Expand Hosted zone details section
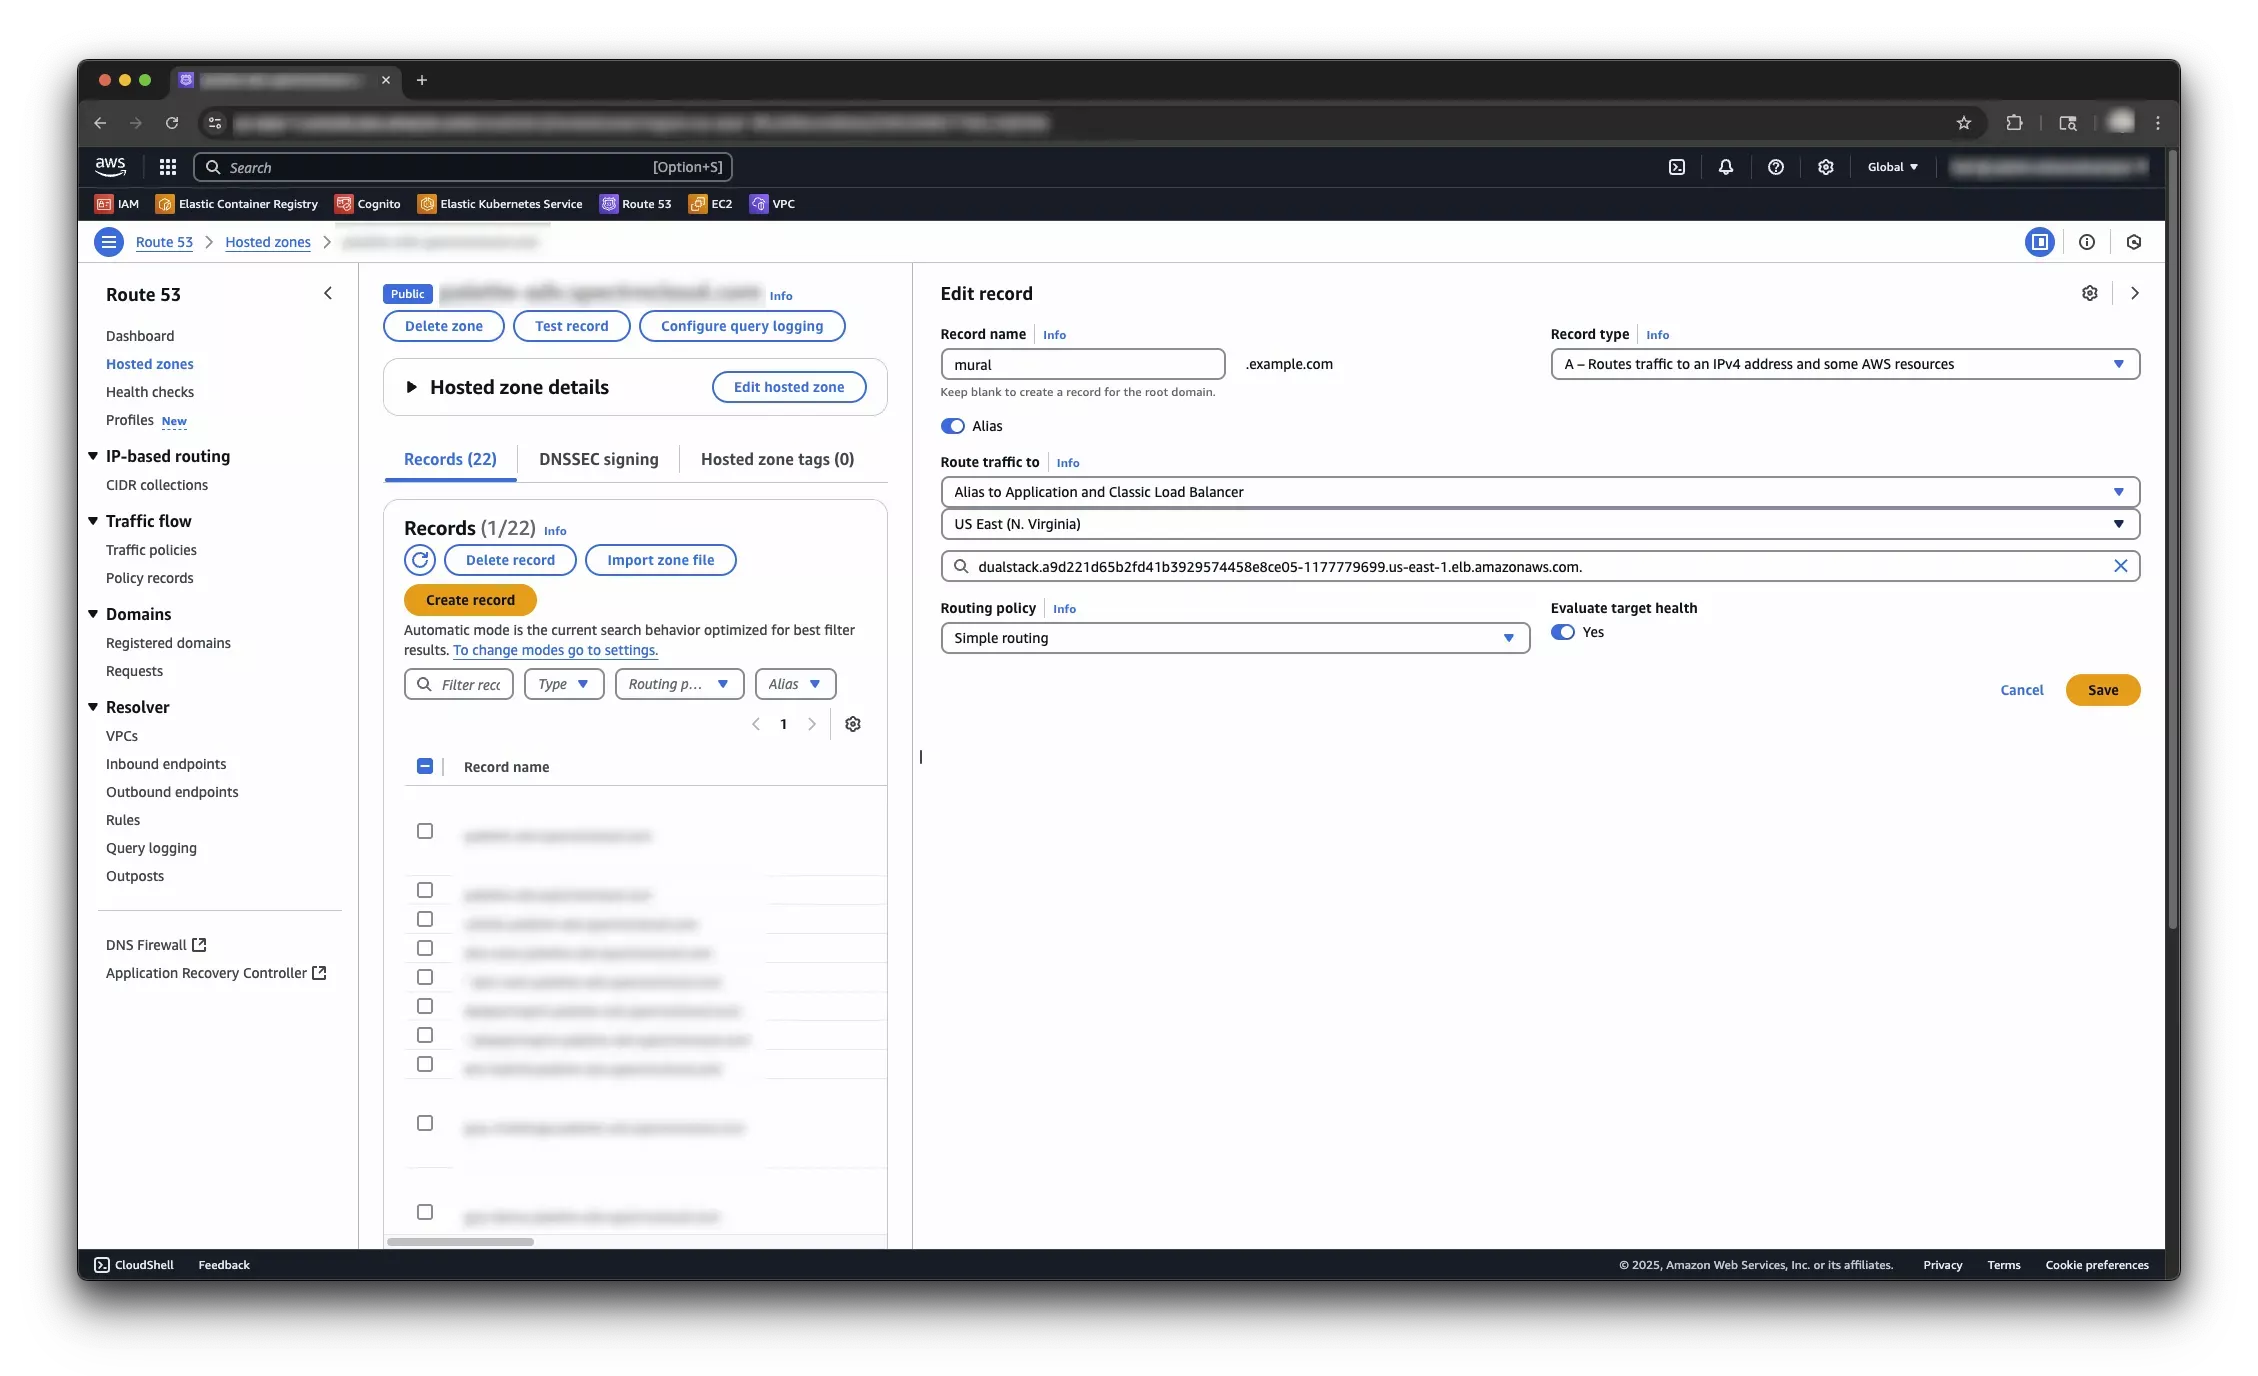 411,387
